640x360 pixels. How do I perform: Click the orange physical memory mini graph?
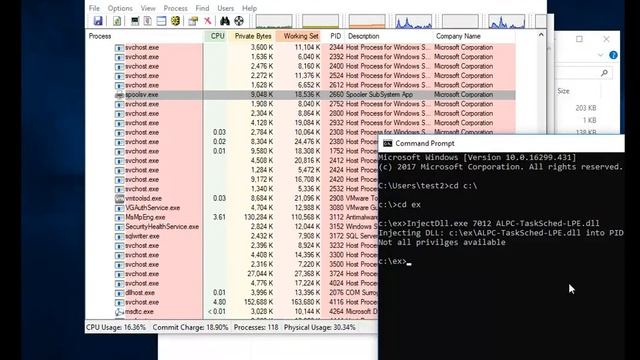367,21
